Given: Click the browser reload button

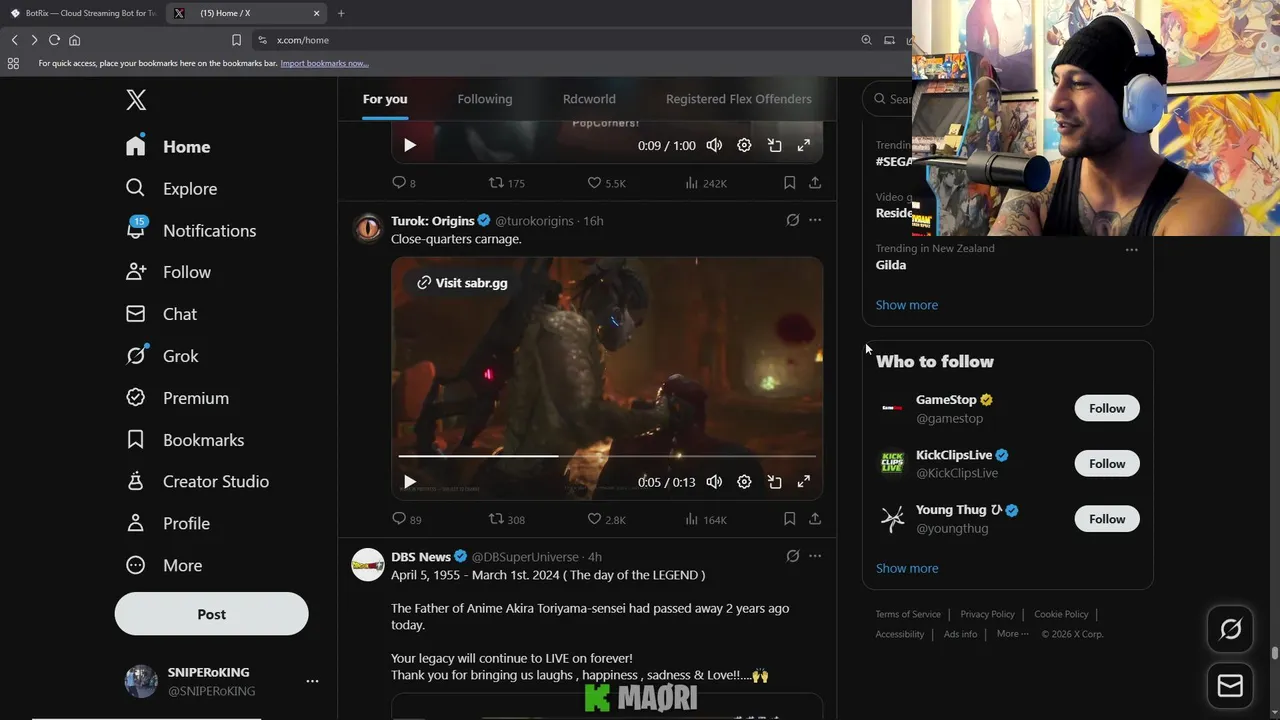Looking at the screenshot, I should 54,40.
